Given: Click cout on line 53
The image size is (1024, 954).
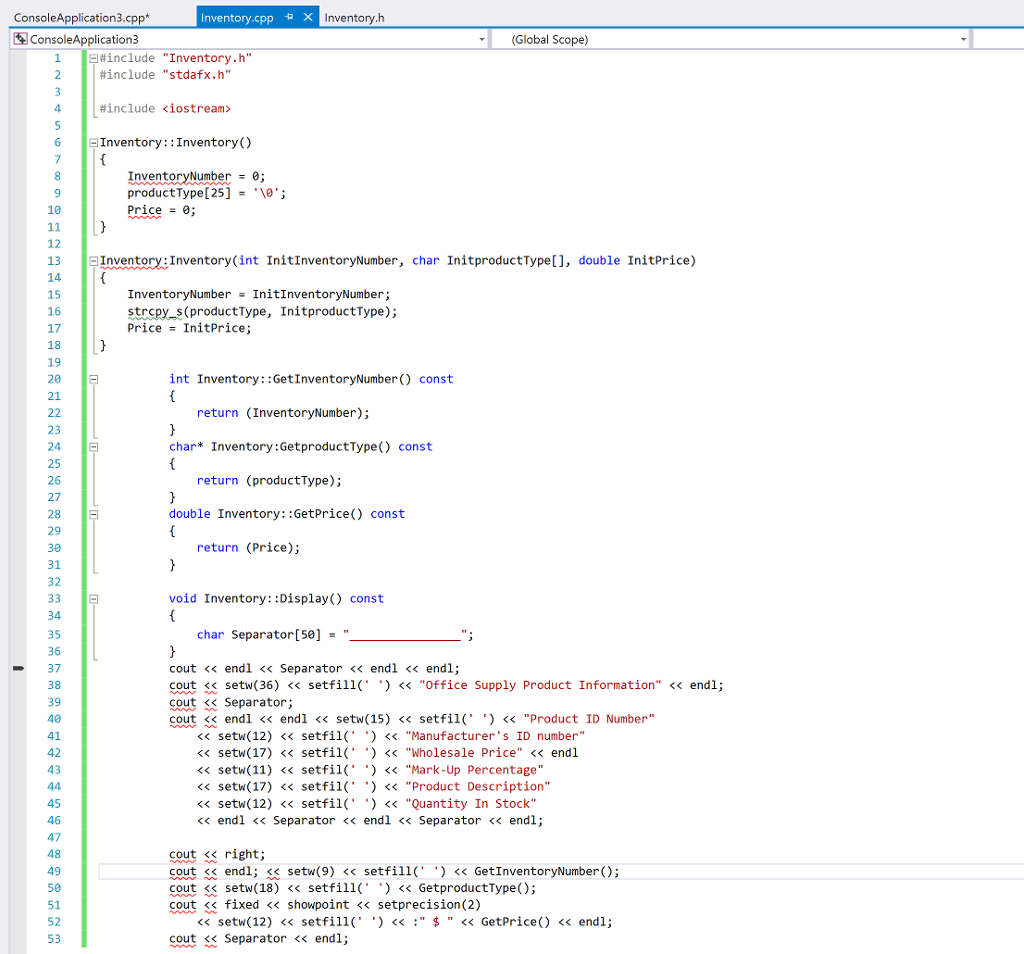Looking at the screenshot, I should tap(182, 939).
